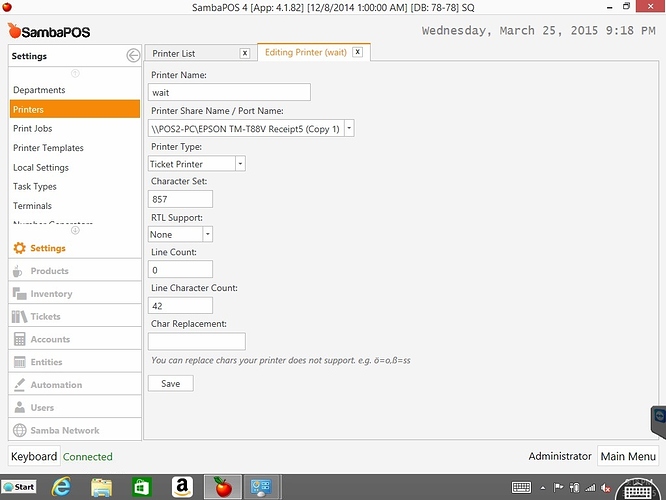Open Amazon app from taskbar
Viewport: 666px width, 500px height.
point(182,487)
